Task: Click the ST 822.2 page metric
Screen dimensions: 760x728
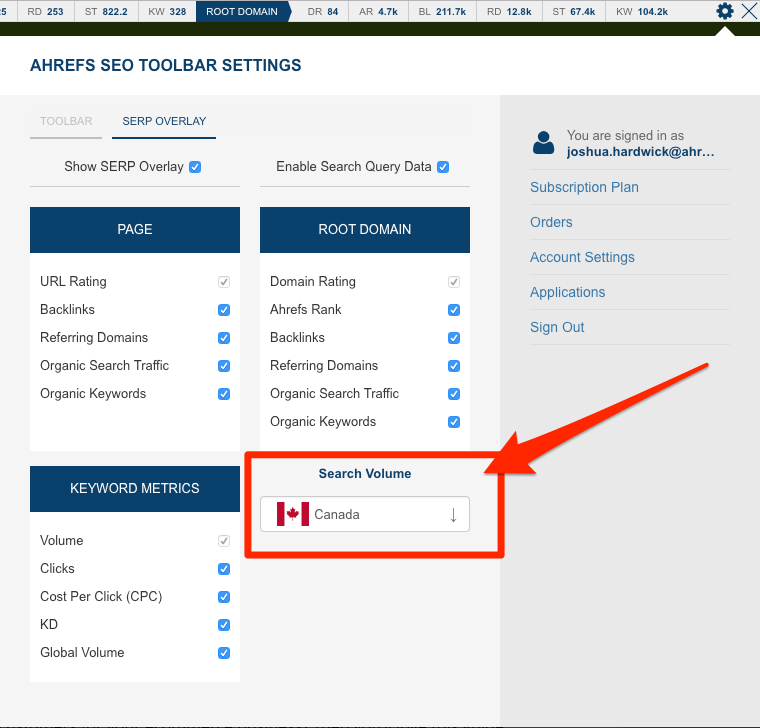Action: click(x=106, y=11)
